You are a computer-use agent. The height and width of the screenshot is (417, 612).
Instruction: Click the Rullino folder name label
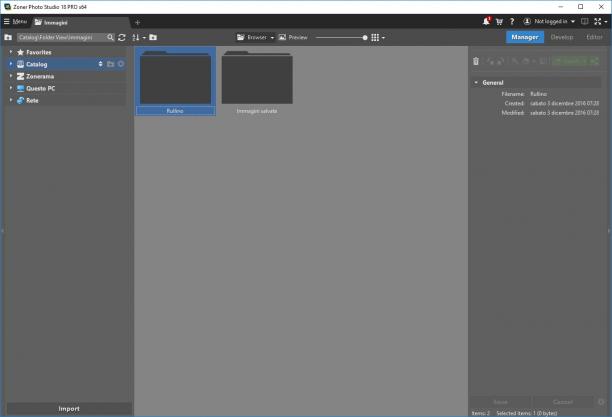(x=175, y=111)
